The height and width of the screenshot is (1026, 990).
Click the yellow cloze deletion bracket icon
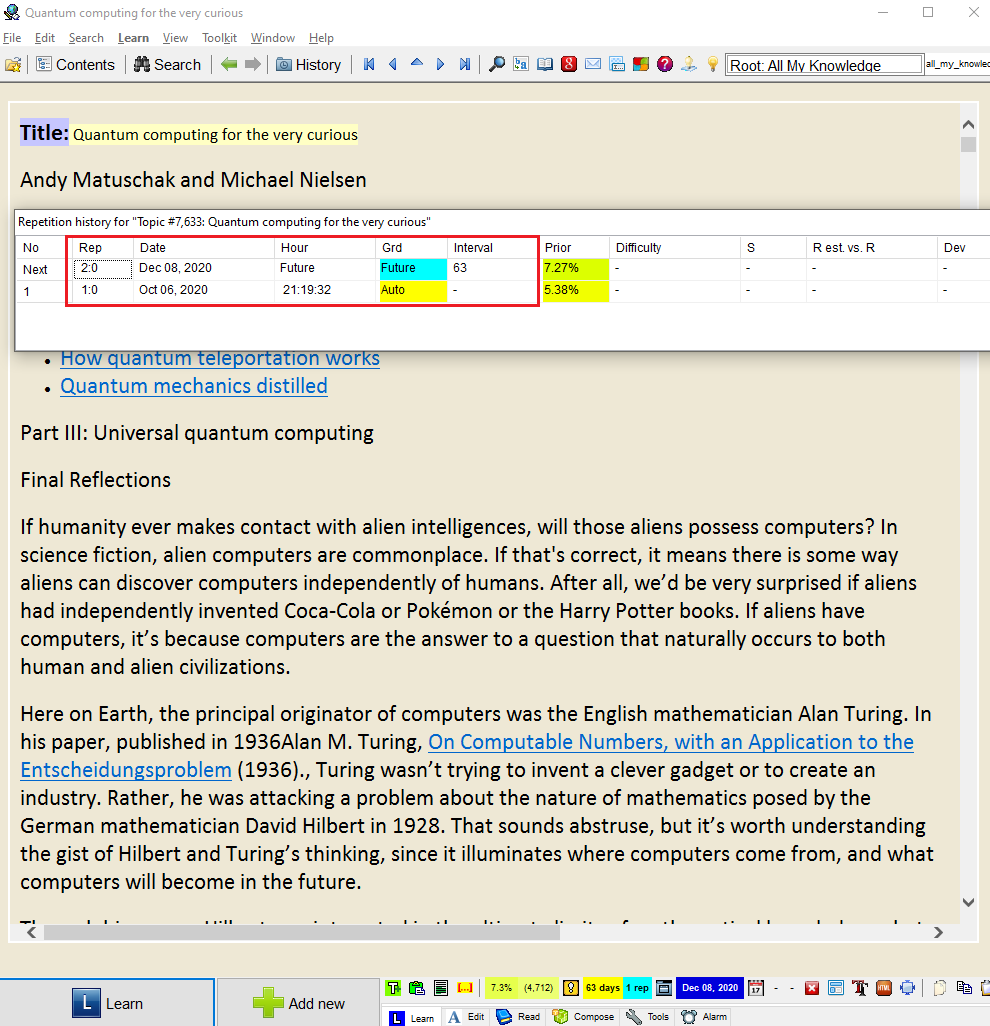[465, 988]
